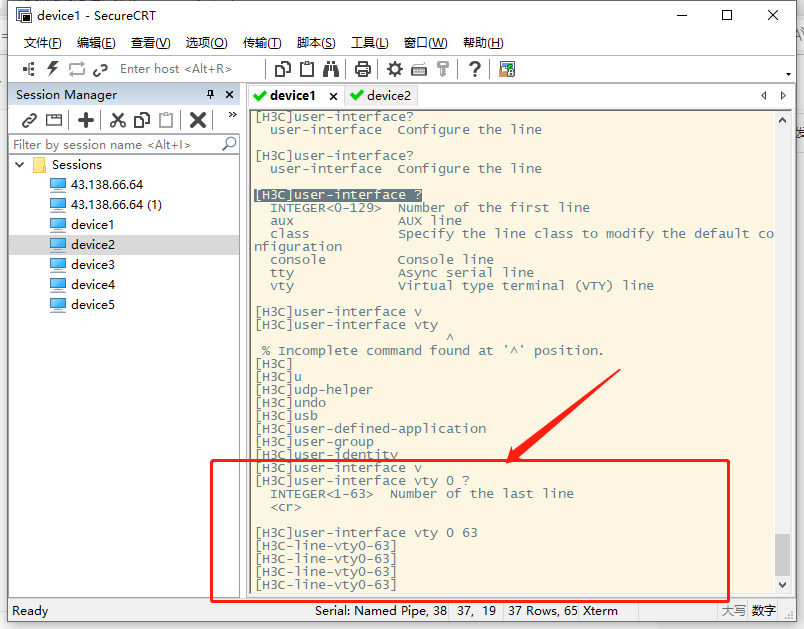The image size is (804, 629).
Task: Open the 工具(L) menu
Action: [370, 43]
